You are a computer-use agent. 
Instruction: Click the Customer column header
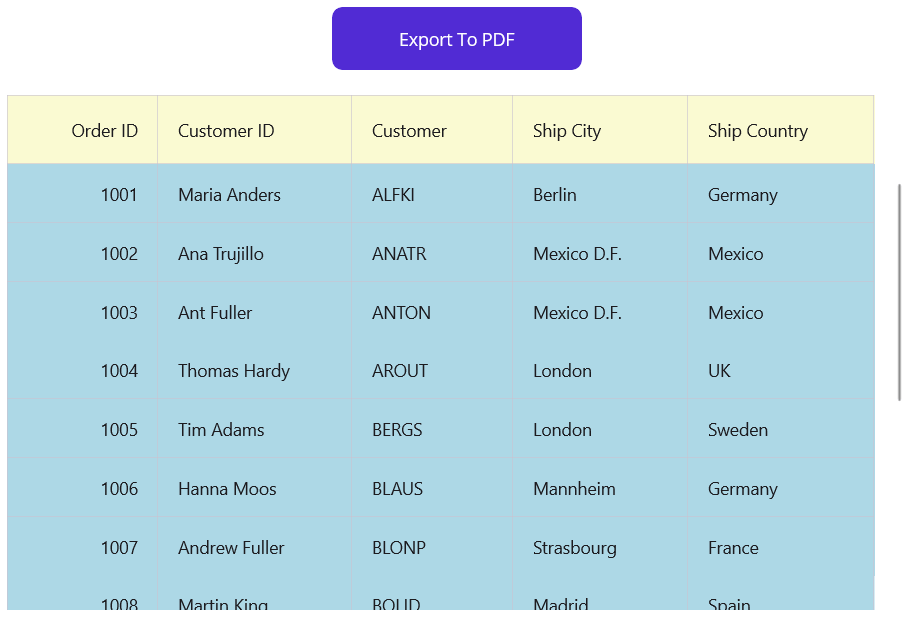tap(409, 131)
